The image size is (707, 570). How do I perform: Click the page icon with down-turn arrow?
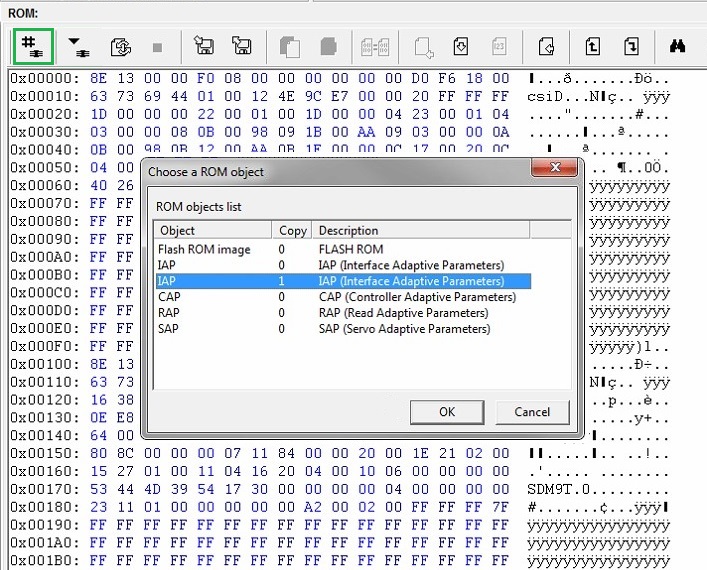click(630, 46)
